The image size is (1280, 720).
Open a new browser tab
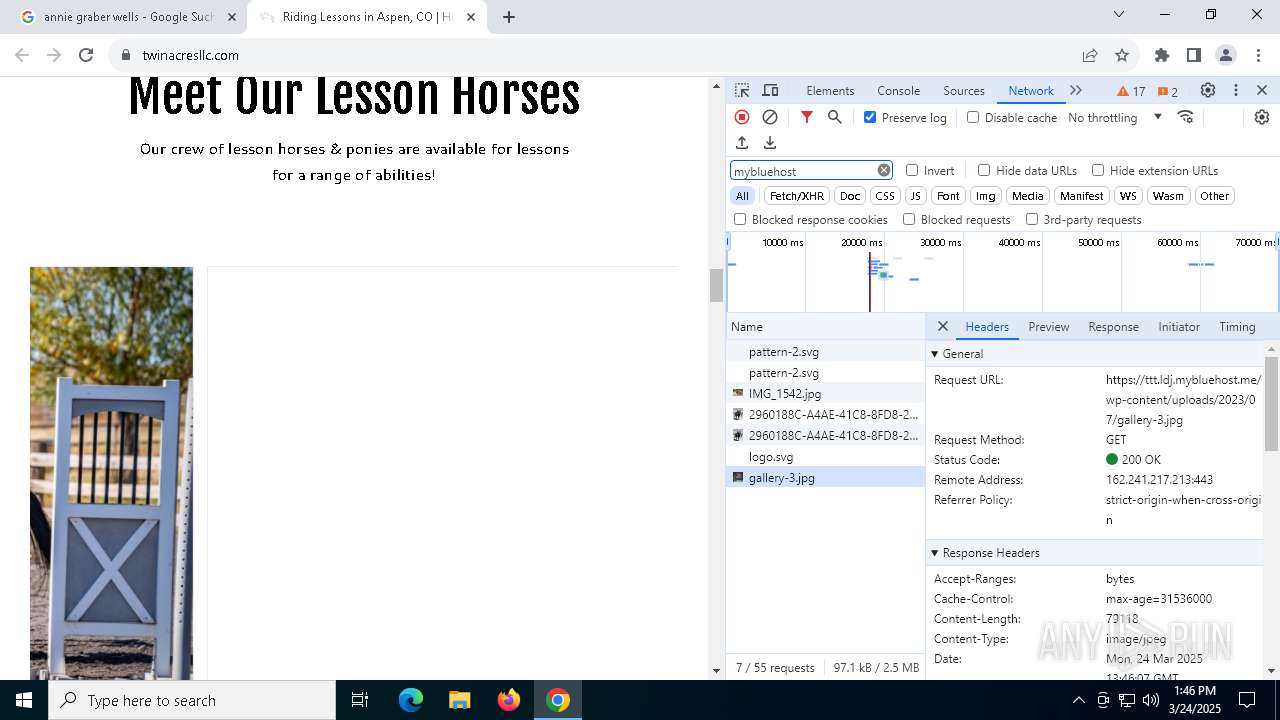click(509, 17)
